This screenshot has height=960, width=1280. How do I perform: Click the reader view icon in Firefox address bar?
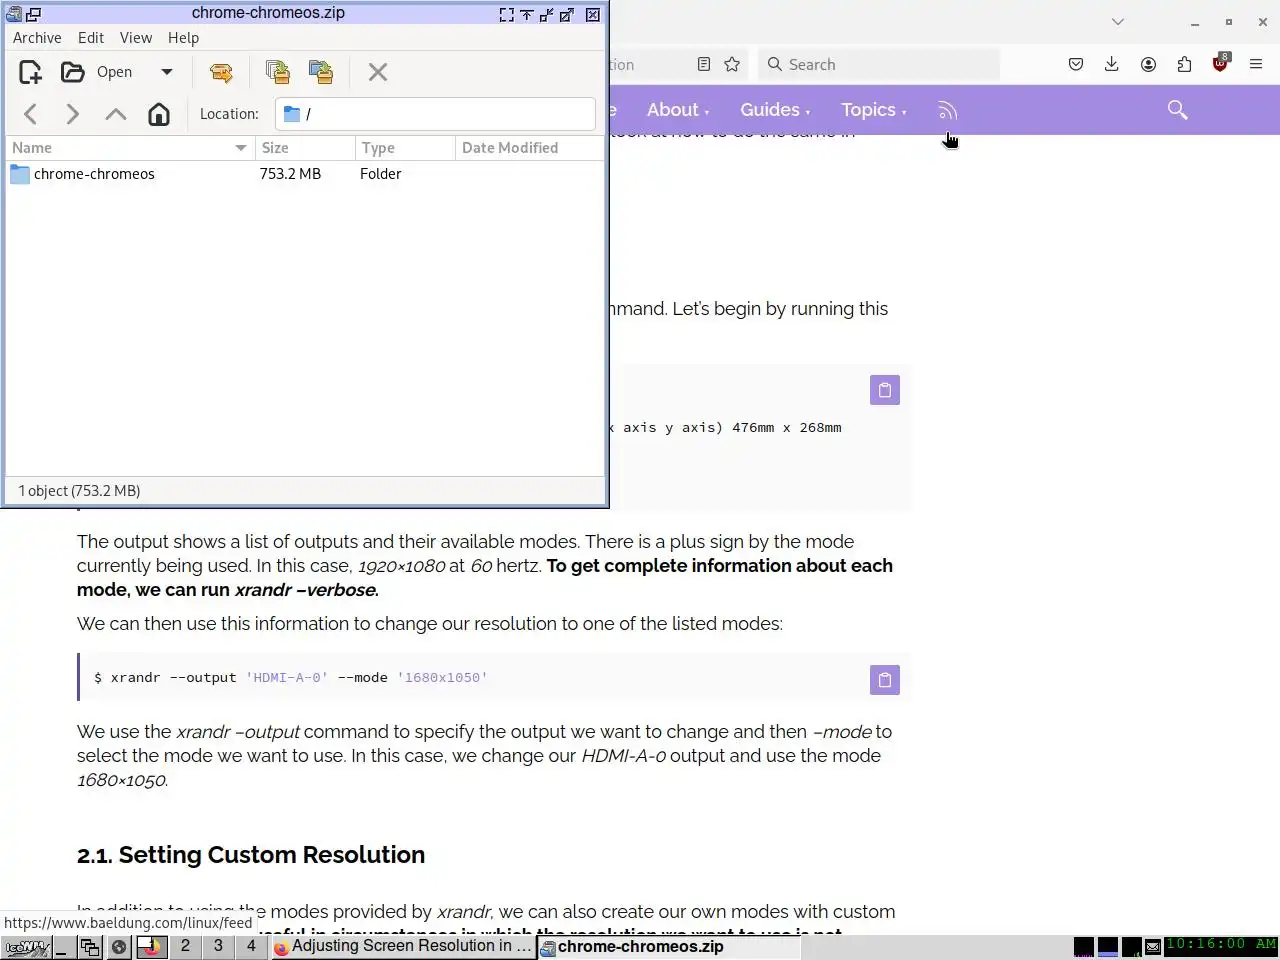(x=704, y=64)
